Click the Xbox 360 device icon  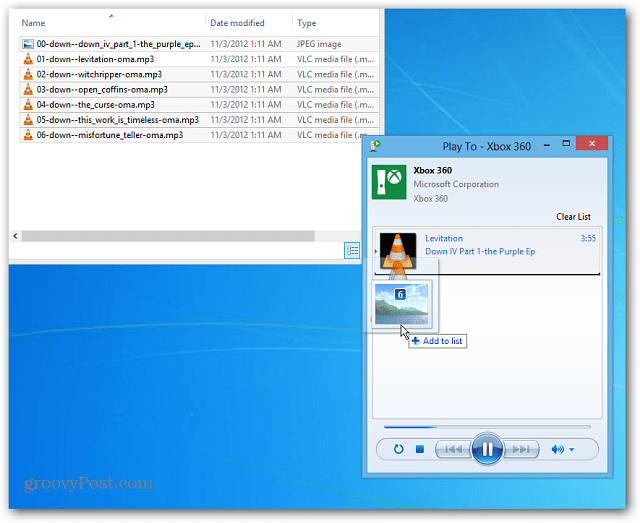(x=389, y=182)
